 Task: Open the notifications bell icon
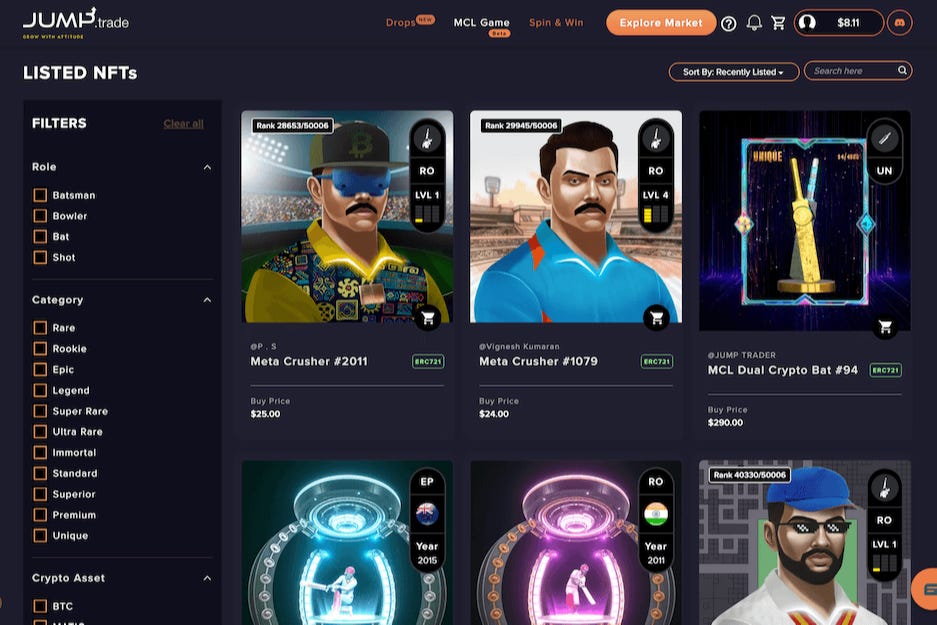[x=754, y=23]
